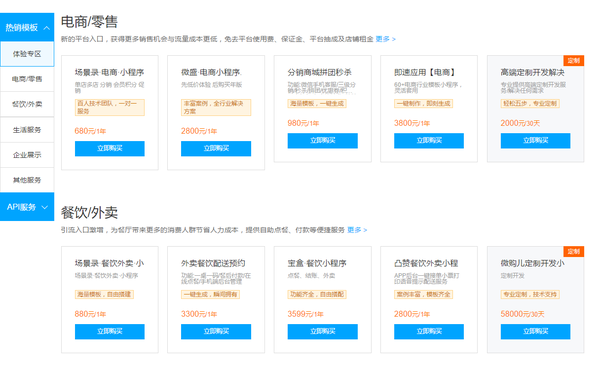Purchase 即速应用【电商】 via 立即购买
The image size is (600, 368).
[429, 140]
